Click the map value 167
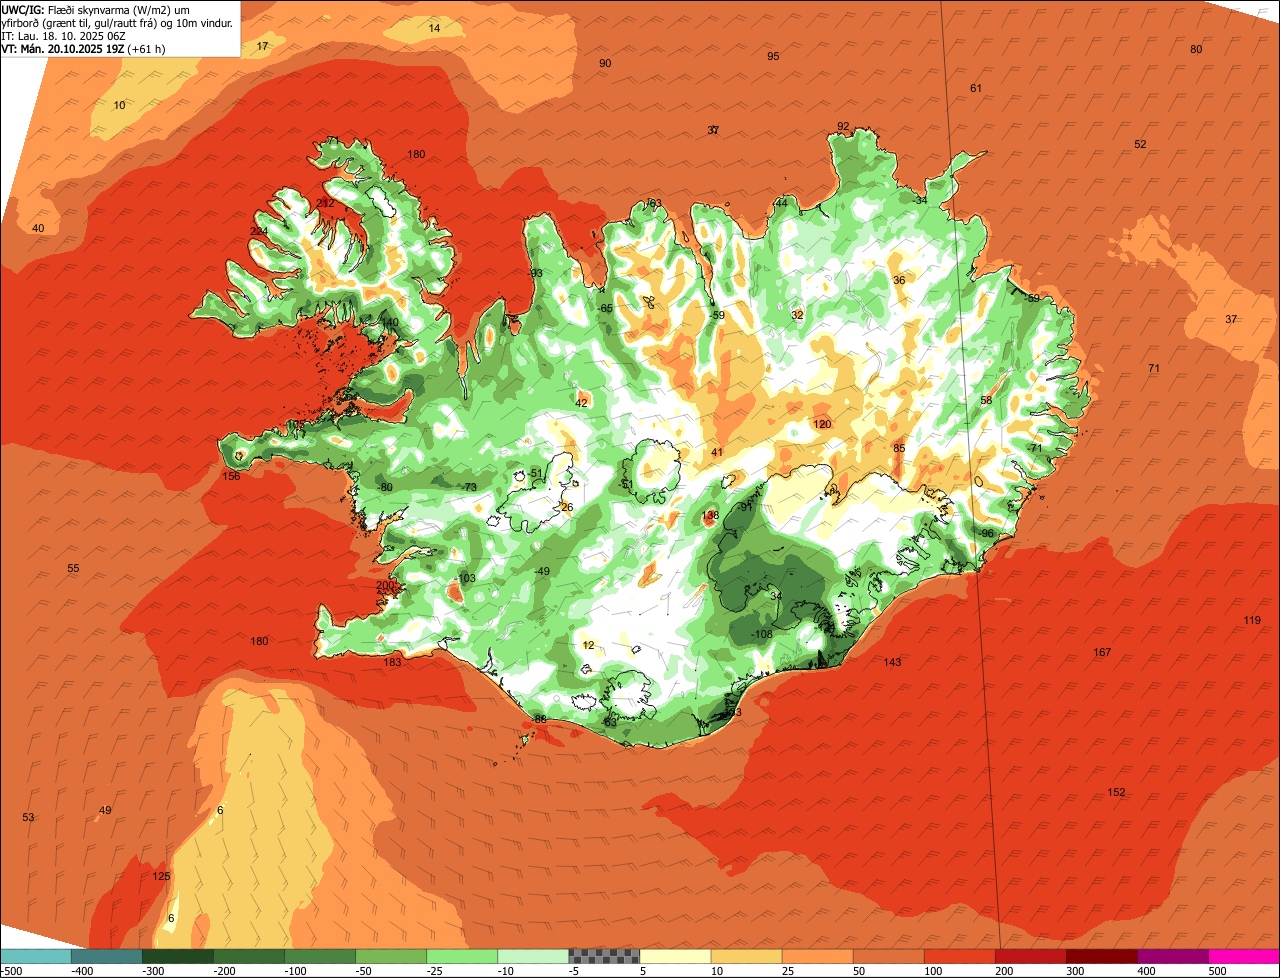The width and height of the screenshot is (1280, 978). [1102, 652]
